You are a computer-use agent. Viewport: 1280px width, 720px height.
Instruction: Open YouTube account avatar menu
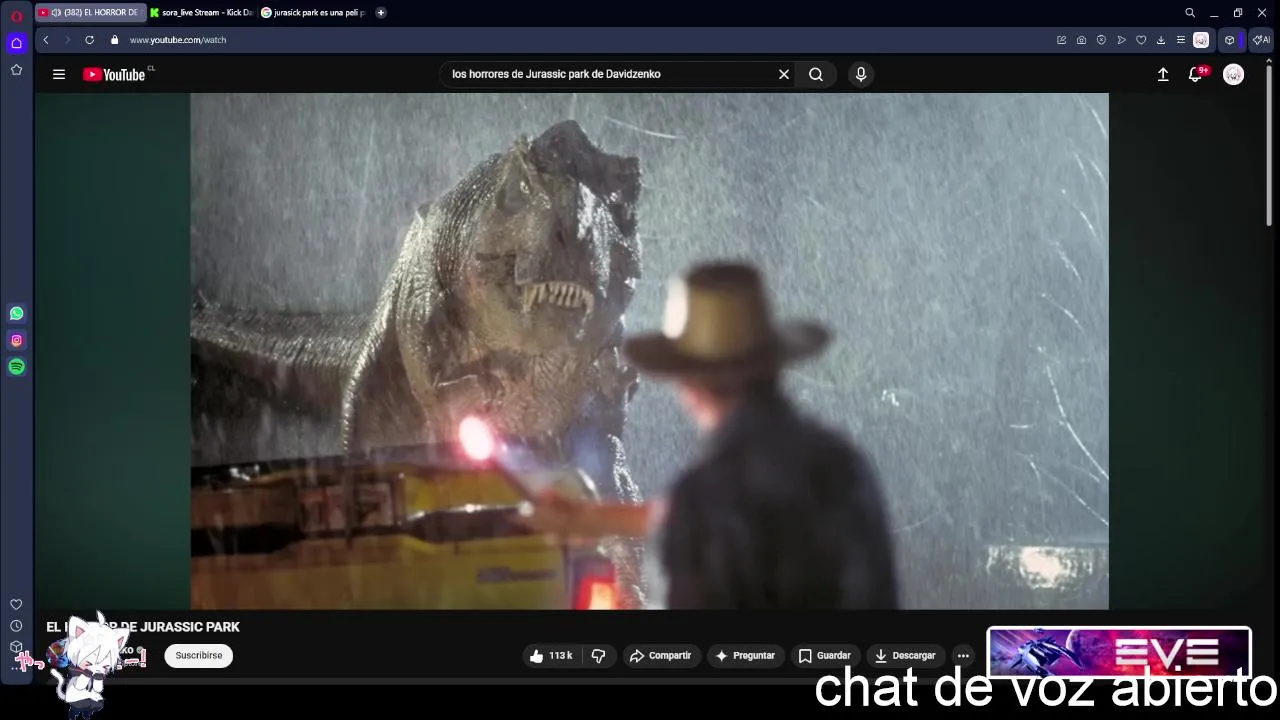tap(1234, 74)
